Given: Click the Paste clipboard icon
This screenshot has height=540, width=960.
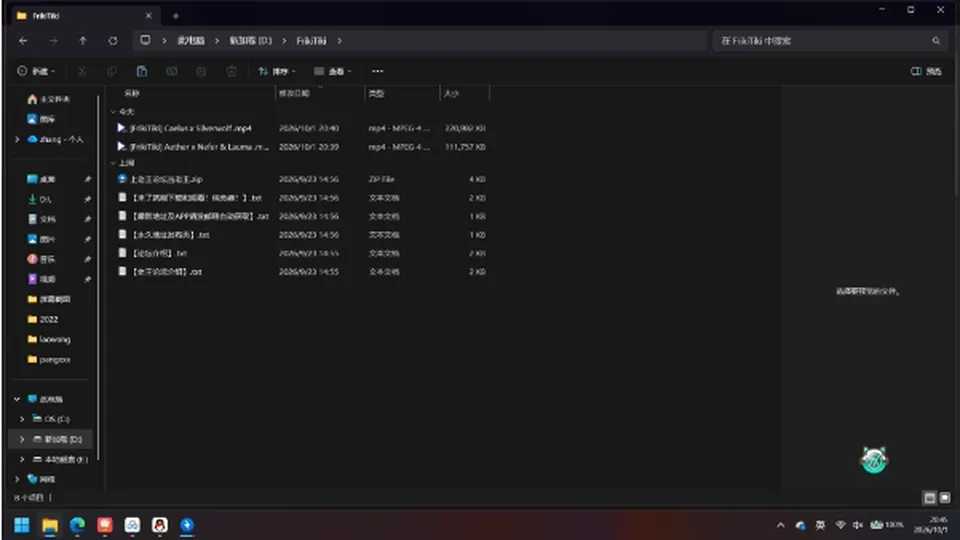Looking at the screenshot, I should 141,71.
